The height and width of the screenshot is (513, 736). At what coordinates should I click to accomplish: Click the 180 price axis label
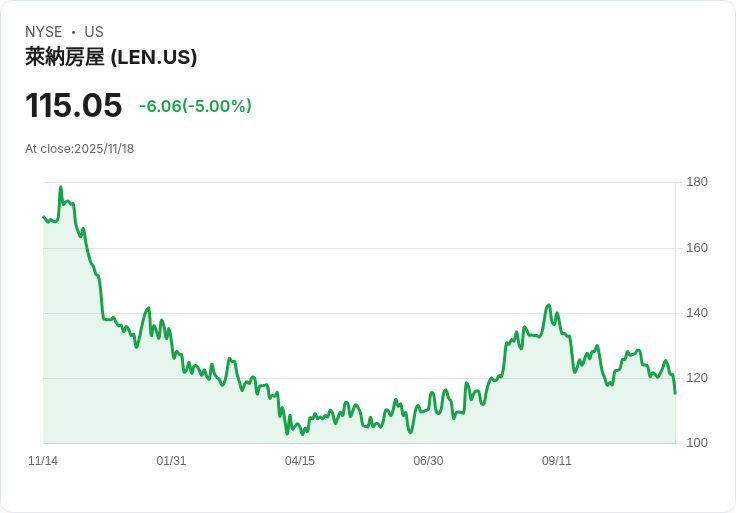[x=697, y=182]
